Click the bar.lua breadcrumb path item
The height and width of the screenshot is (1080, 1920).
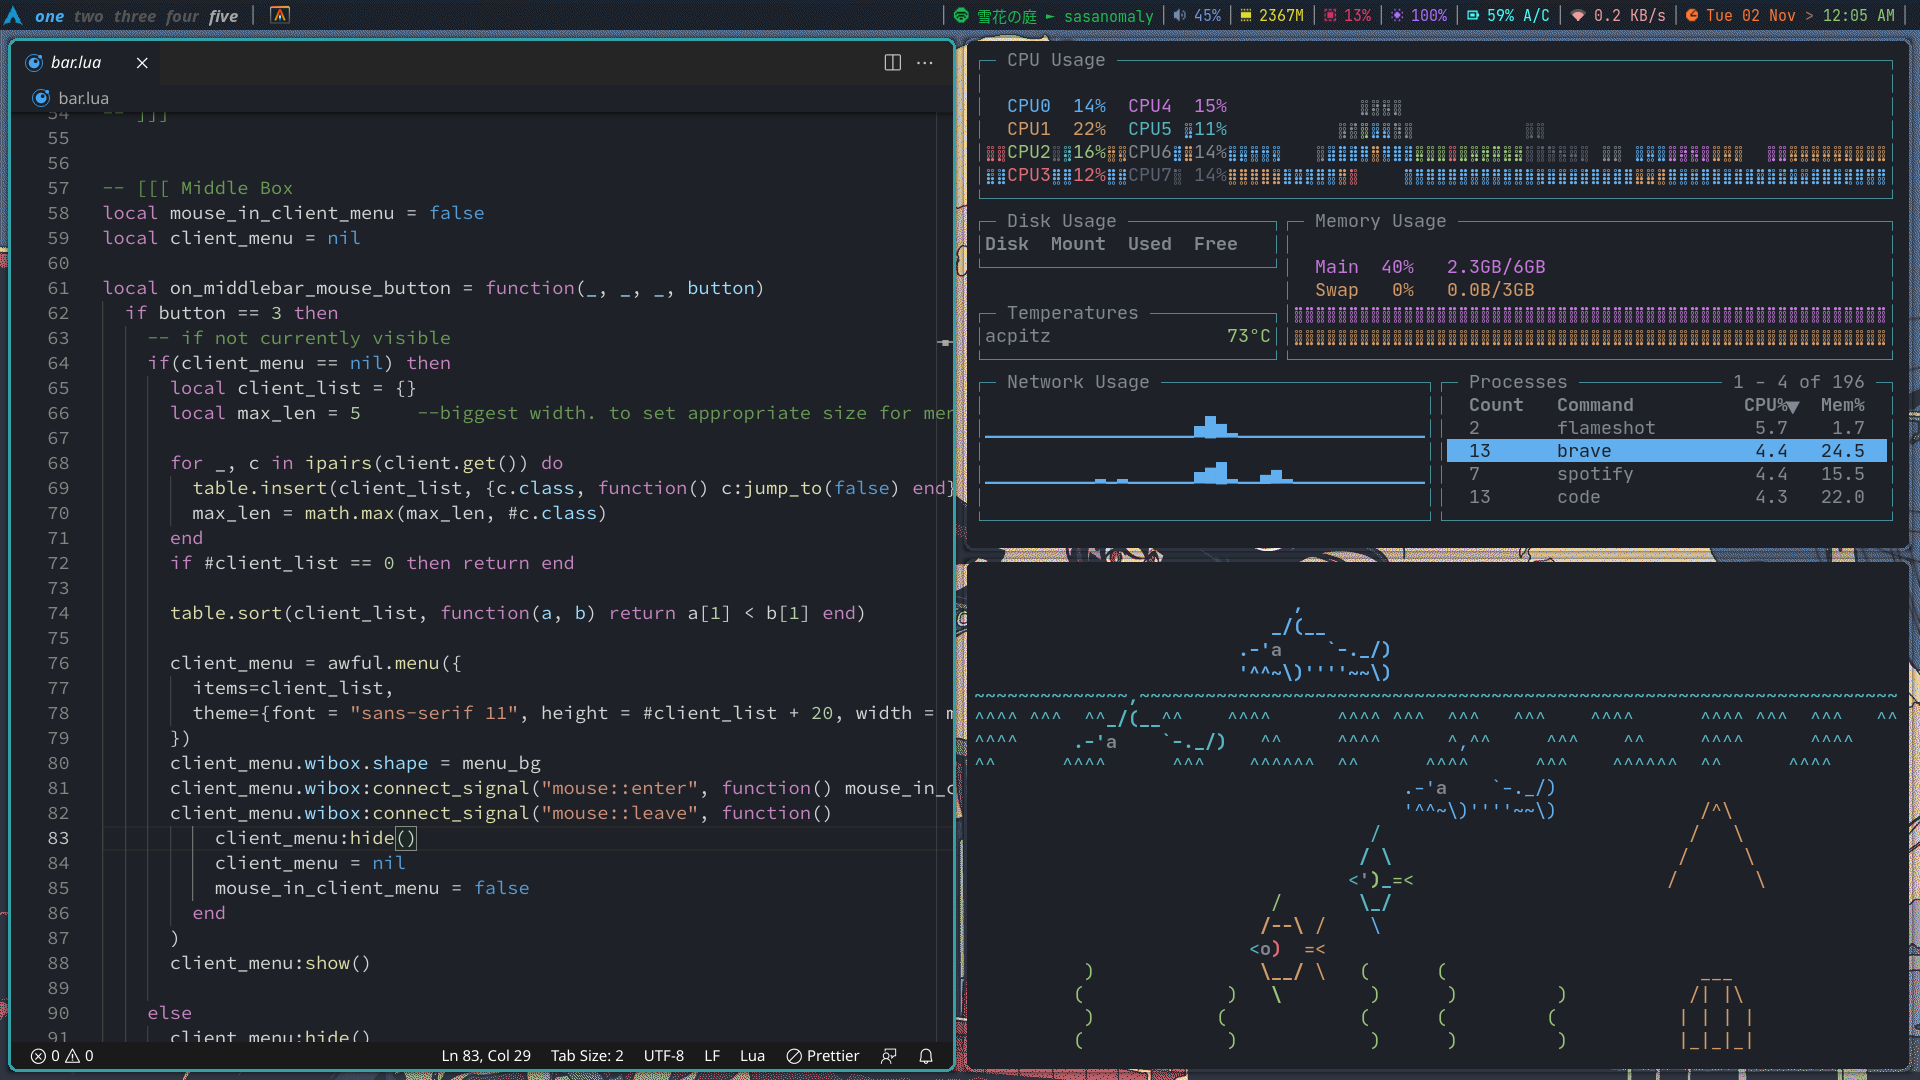point(83,98)
